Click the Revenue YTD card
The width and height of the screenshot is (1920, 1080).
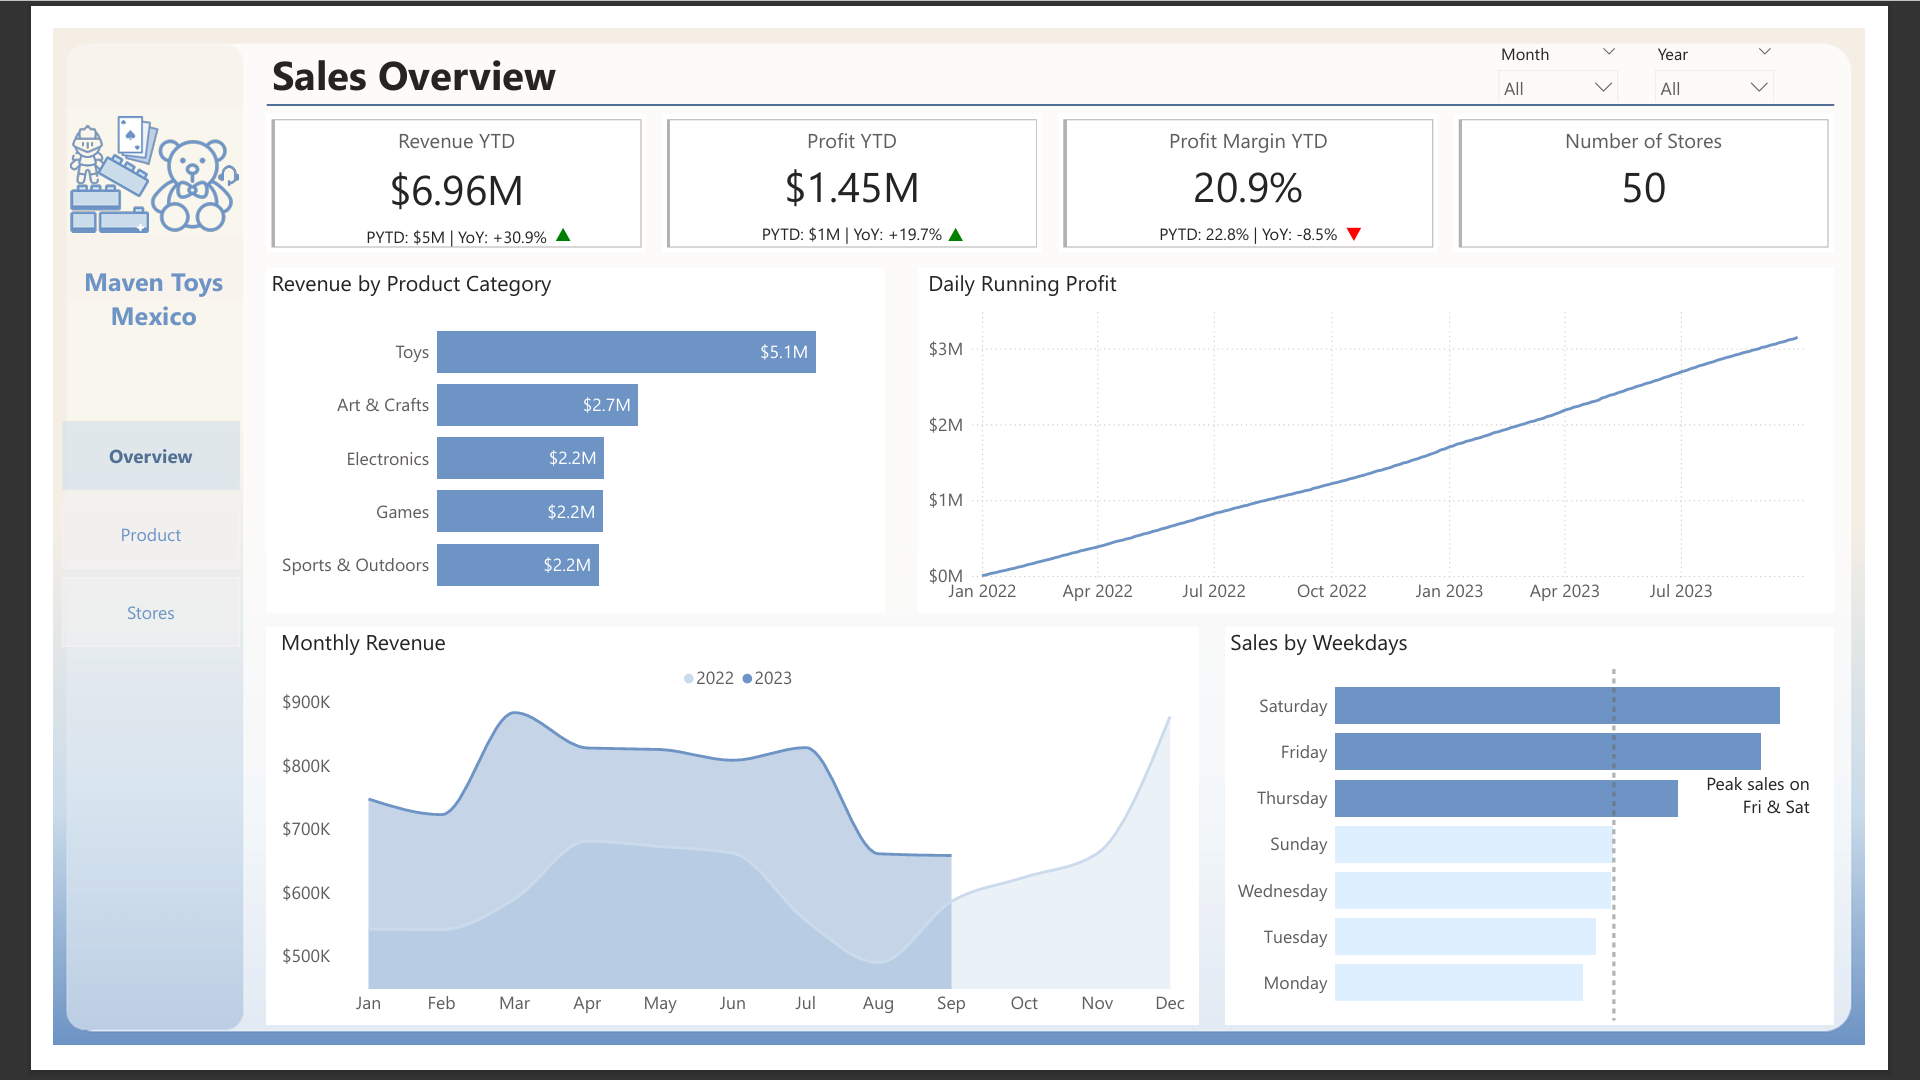tap(456, 184)
